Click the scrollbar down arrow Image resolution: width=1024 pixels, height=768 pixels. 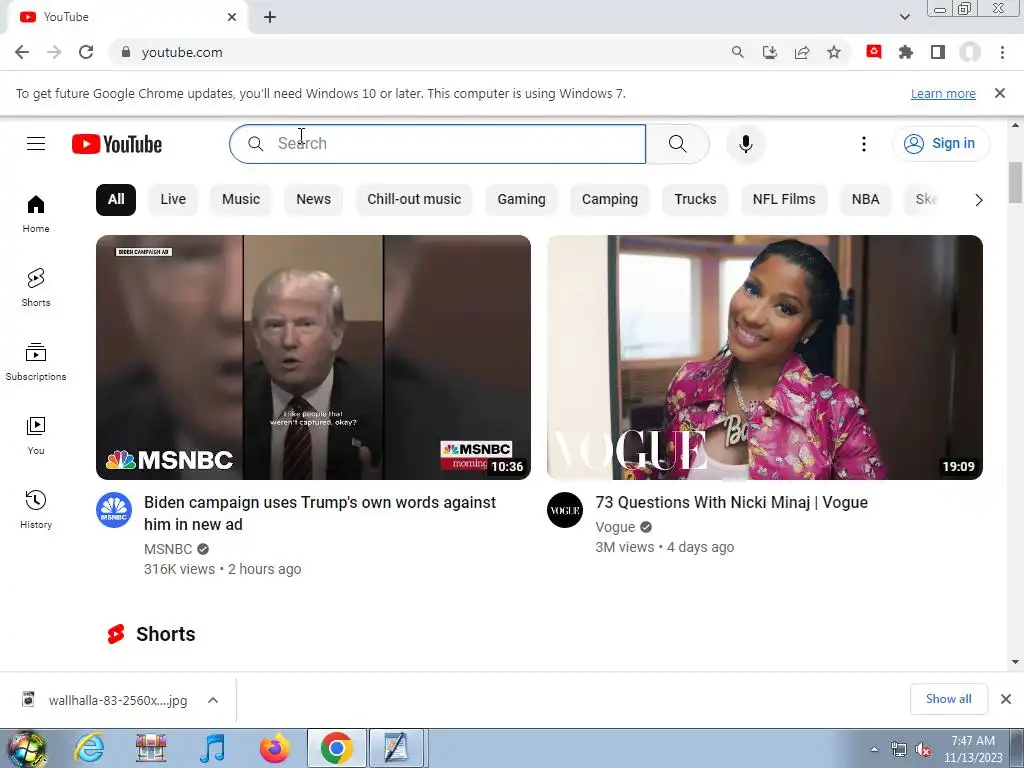click(1015, 662)
